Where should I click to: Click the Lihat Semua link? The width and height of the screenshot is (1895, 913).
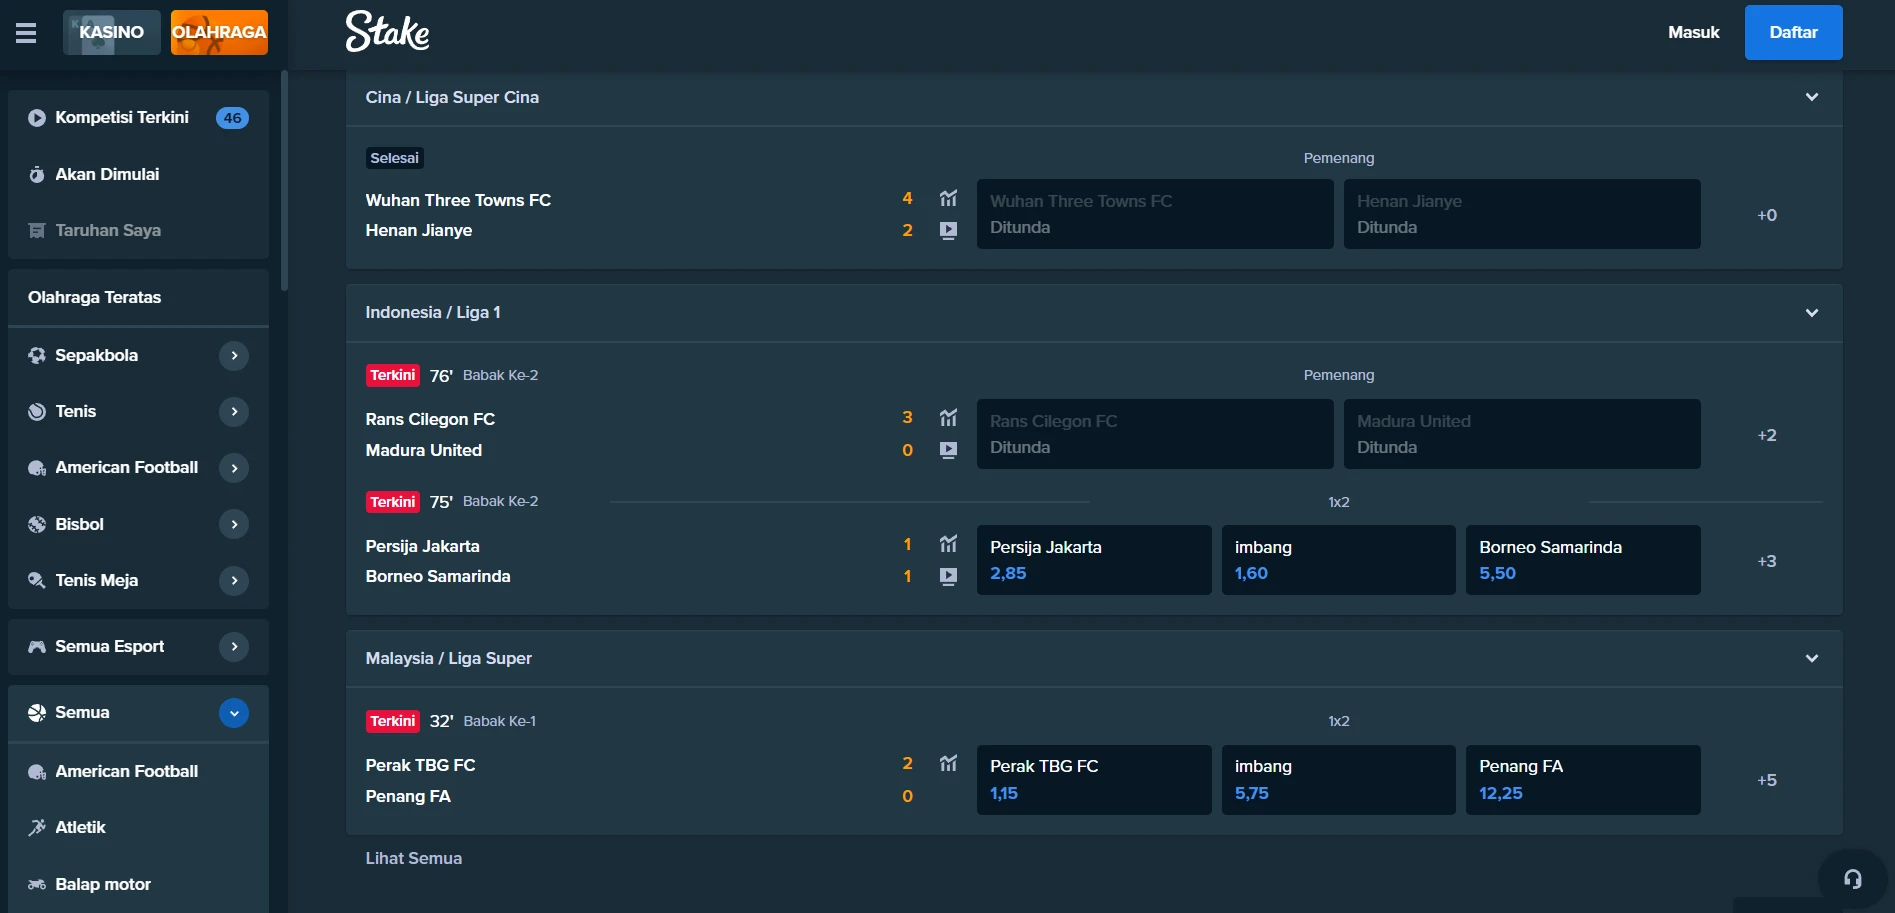pos(413,858)
